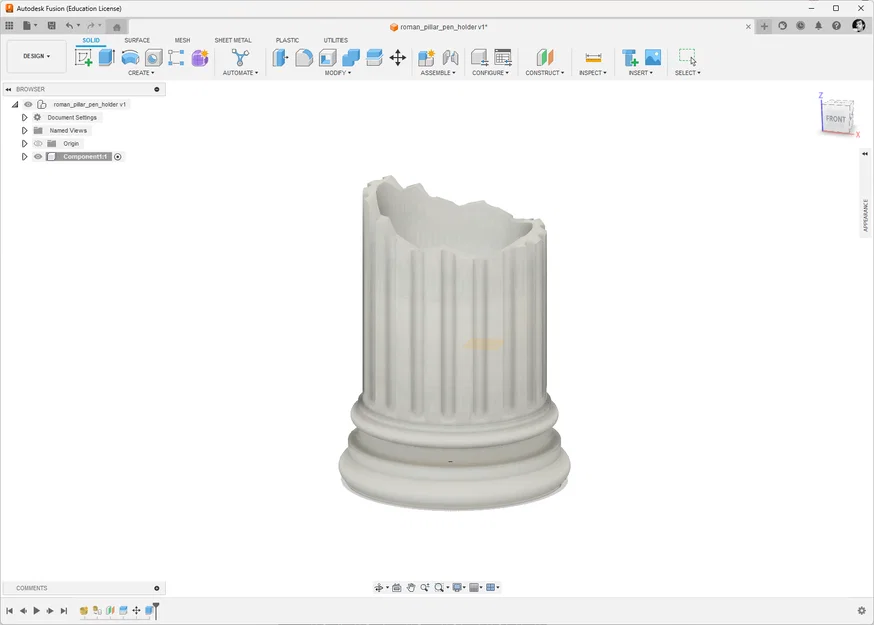Click the New Component icon
Viewport: 874px width, 625px height.
pyautogui.click(x=426, y=57)
